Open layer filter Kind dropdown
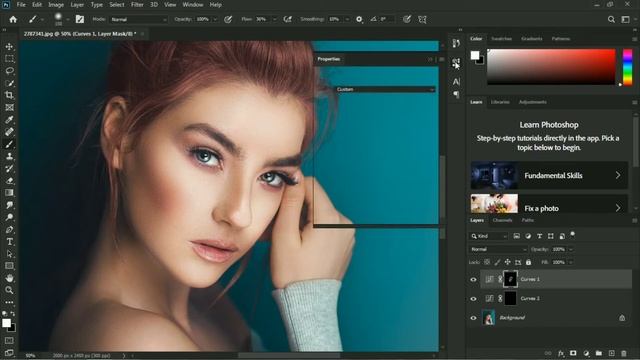Screen dimensions: 640x360 pyautogui.click(x=489, y=236)
